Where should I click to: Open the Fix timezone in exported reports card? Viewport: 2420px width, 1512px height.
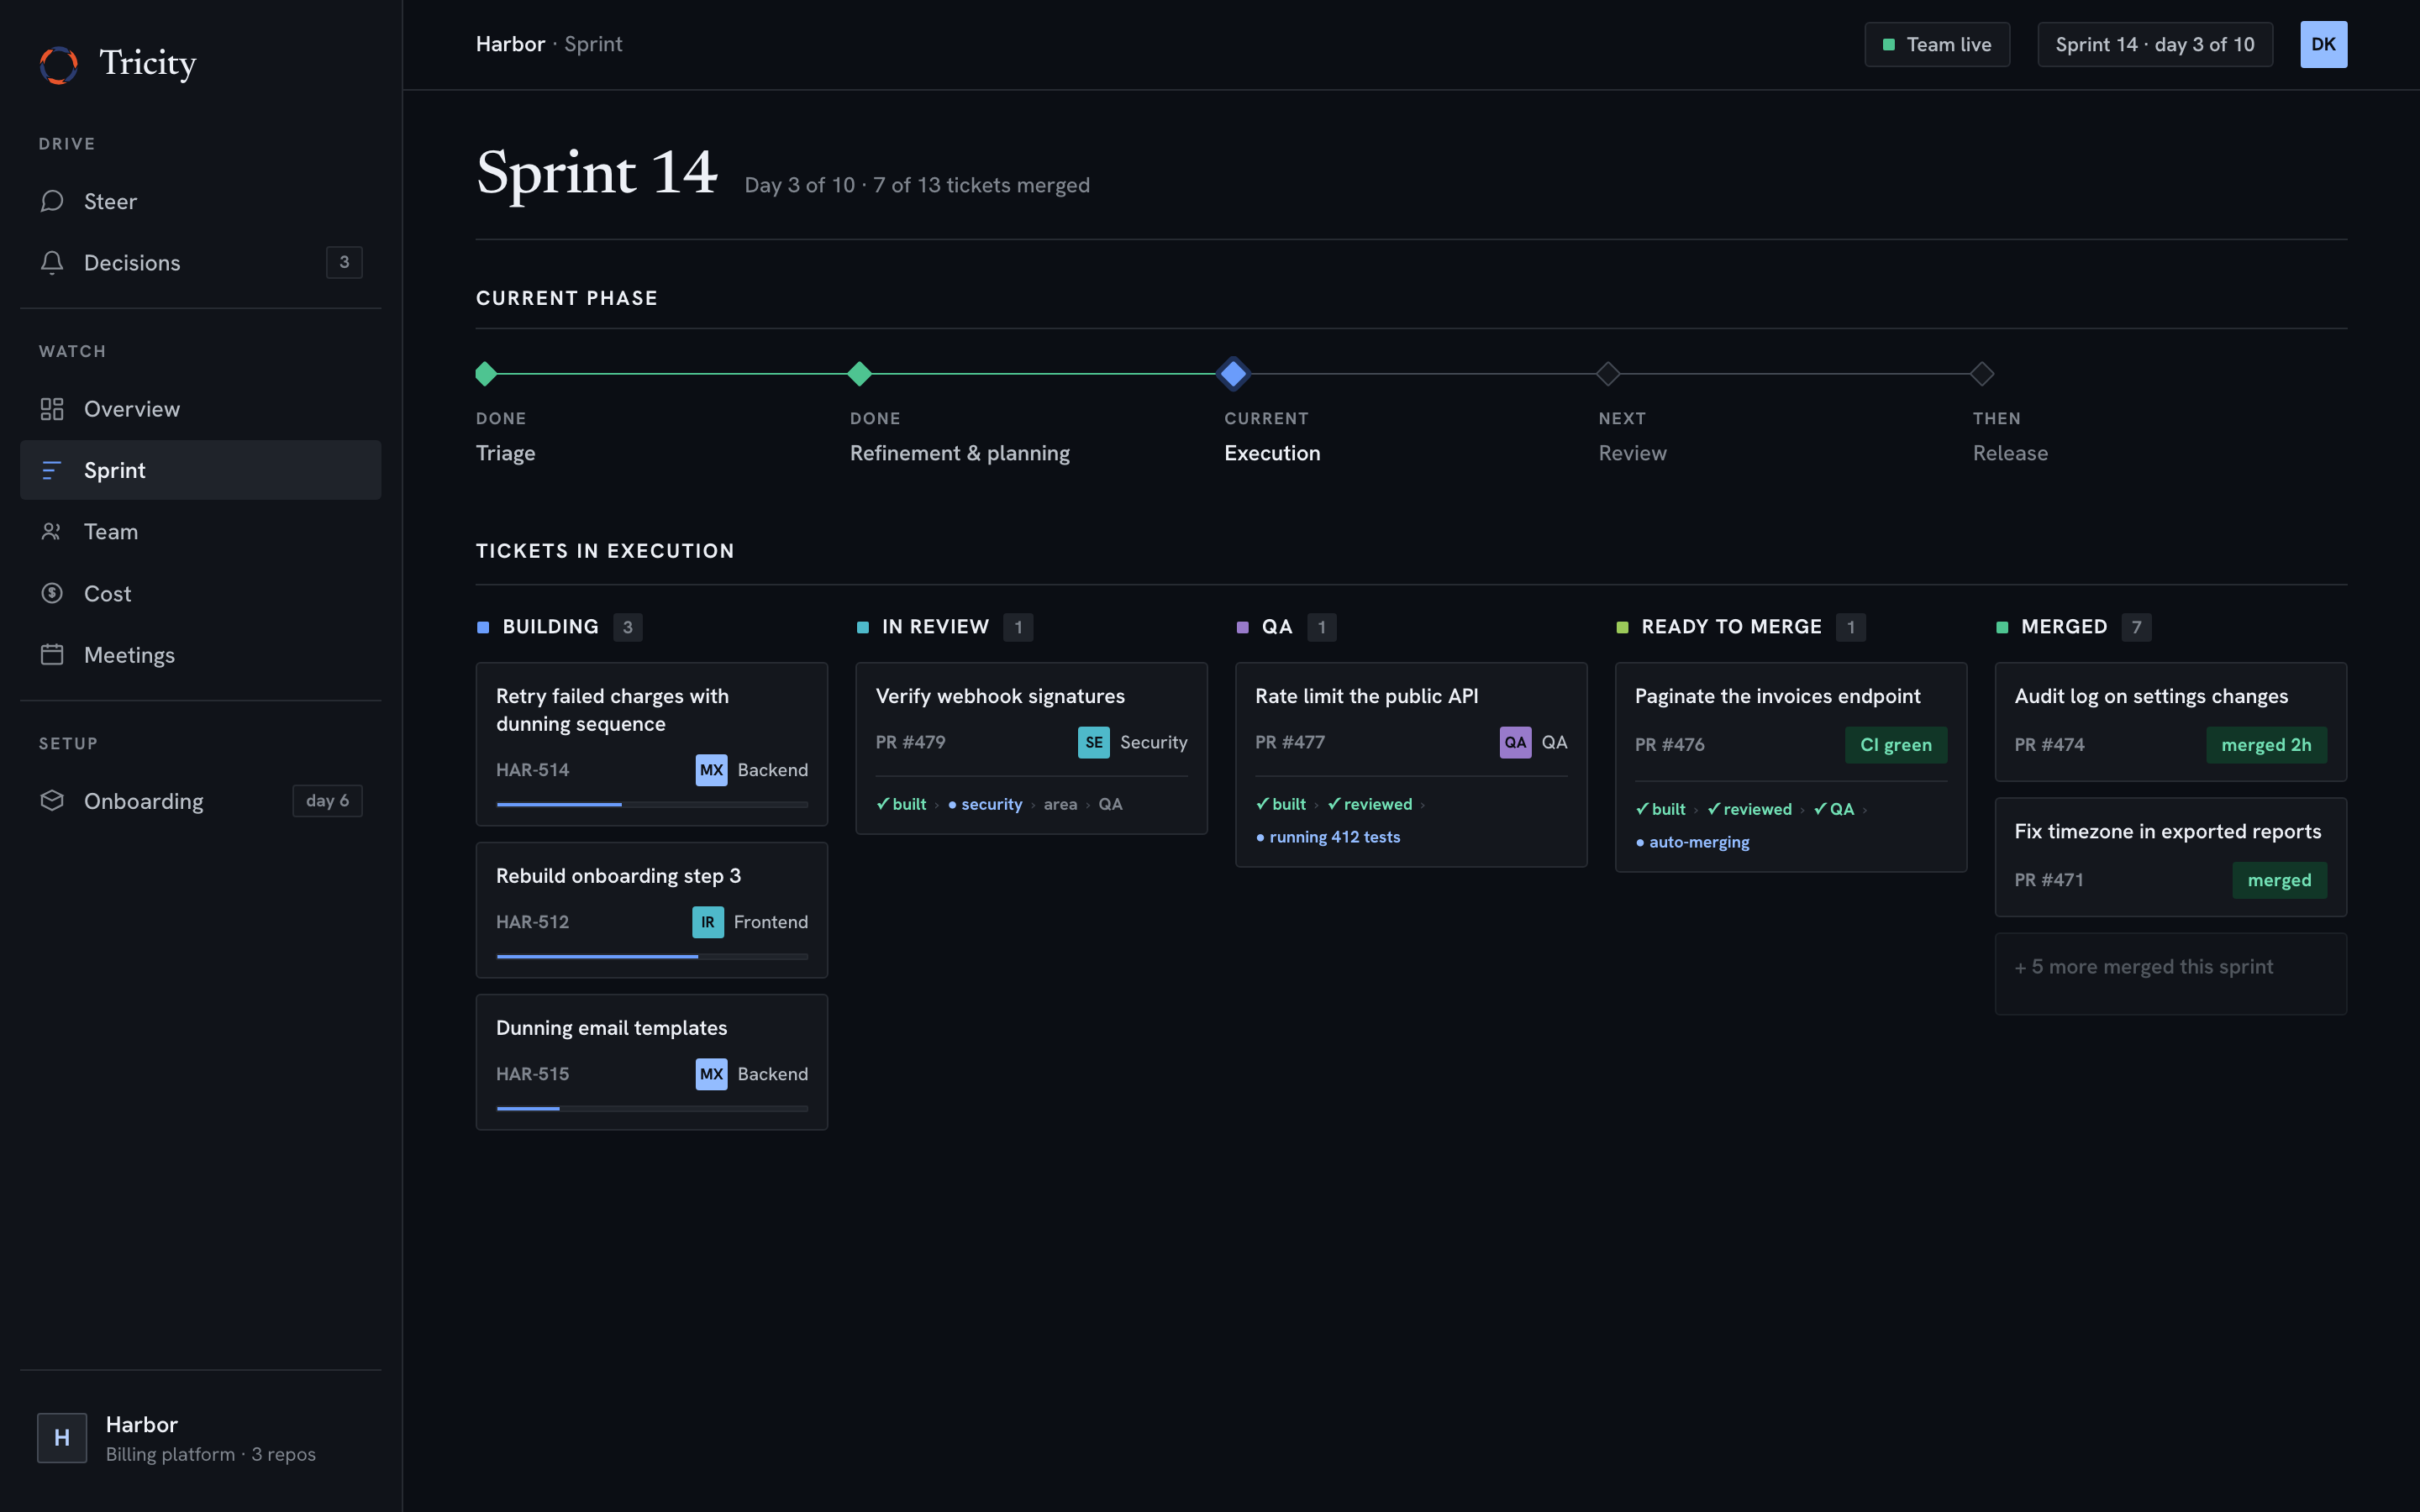[2170, 857]
